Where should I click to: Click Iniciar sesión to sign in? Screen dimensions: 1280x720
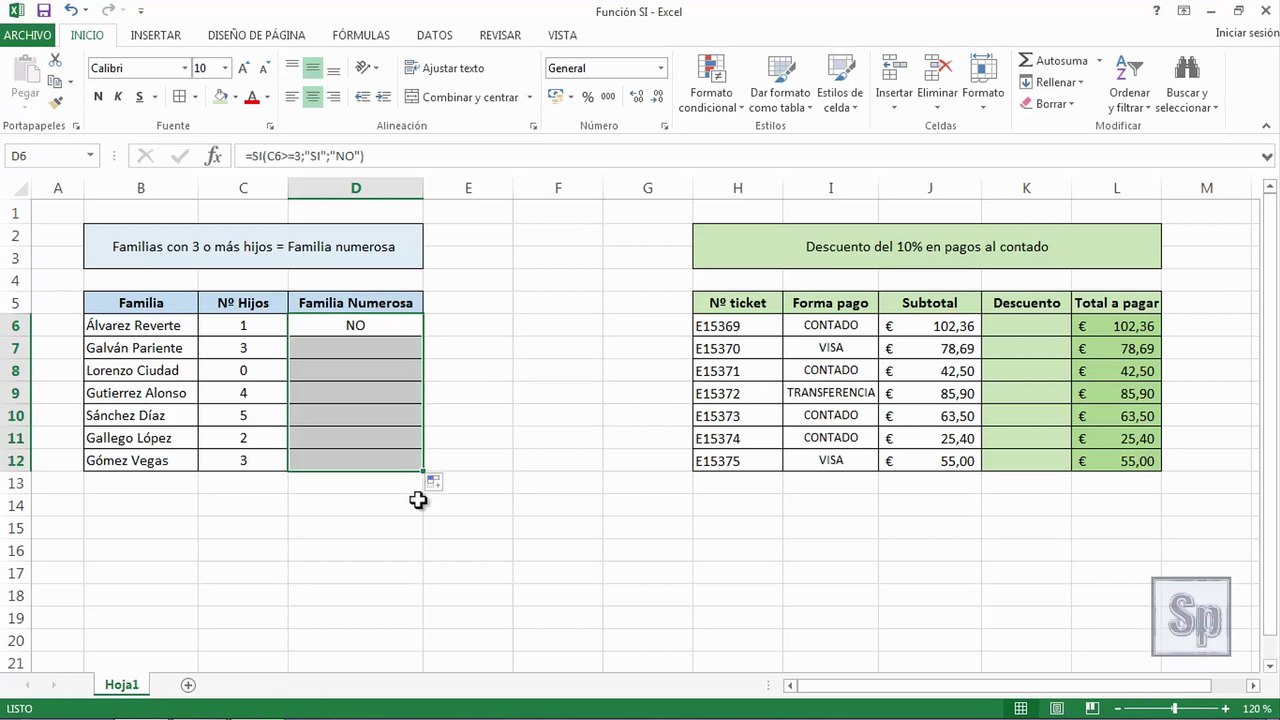click(1247, 33)
